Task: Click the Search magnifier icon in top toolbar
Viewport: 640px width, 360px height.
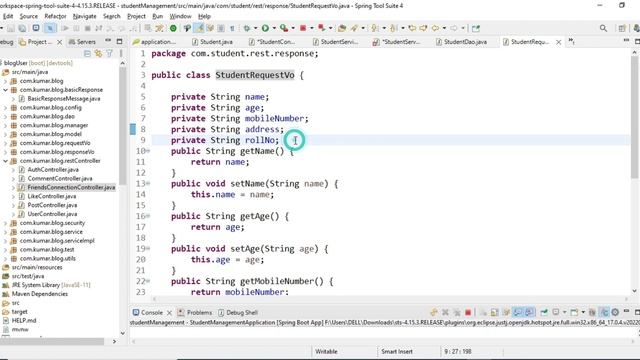Action: (603, 28)
